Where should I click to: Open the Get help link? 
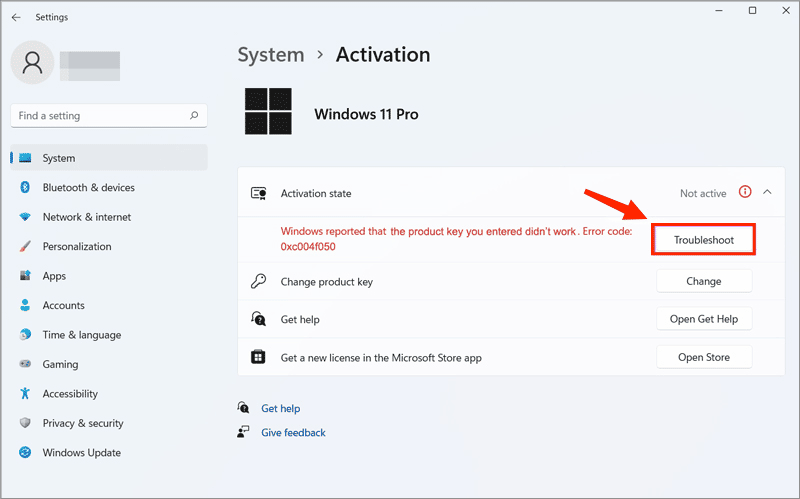pyautogui.click(x=281, y=408)
